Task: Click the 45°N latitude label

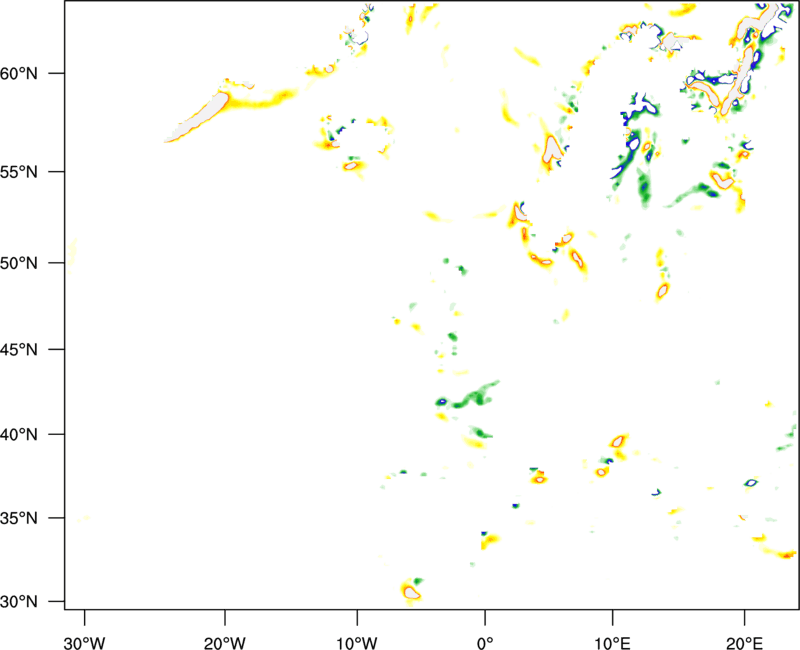Action: click(19, 350)
